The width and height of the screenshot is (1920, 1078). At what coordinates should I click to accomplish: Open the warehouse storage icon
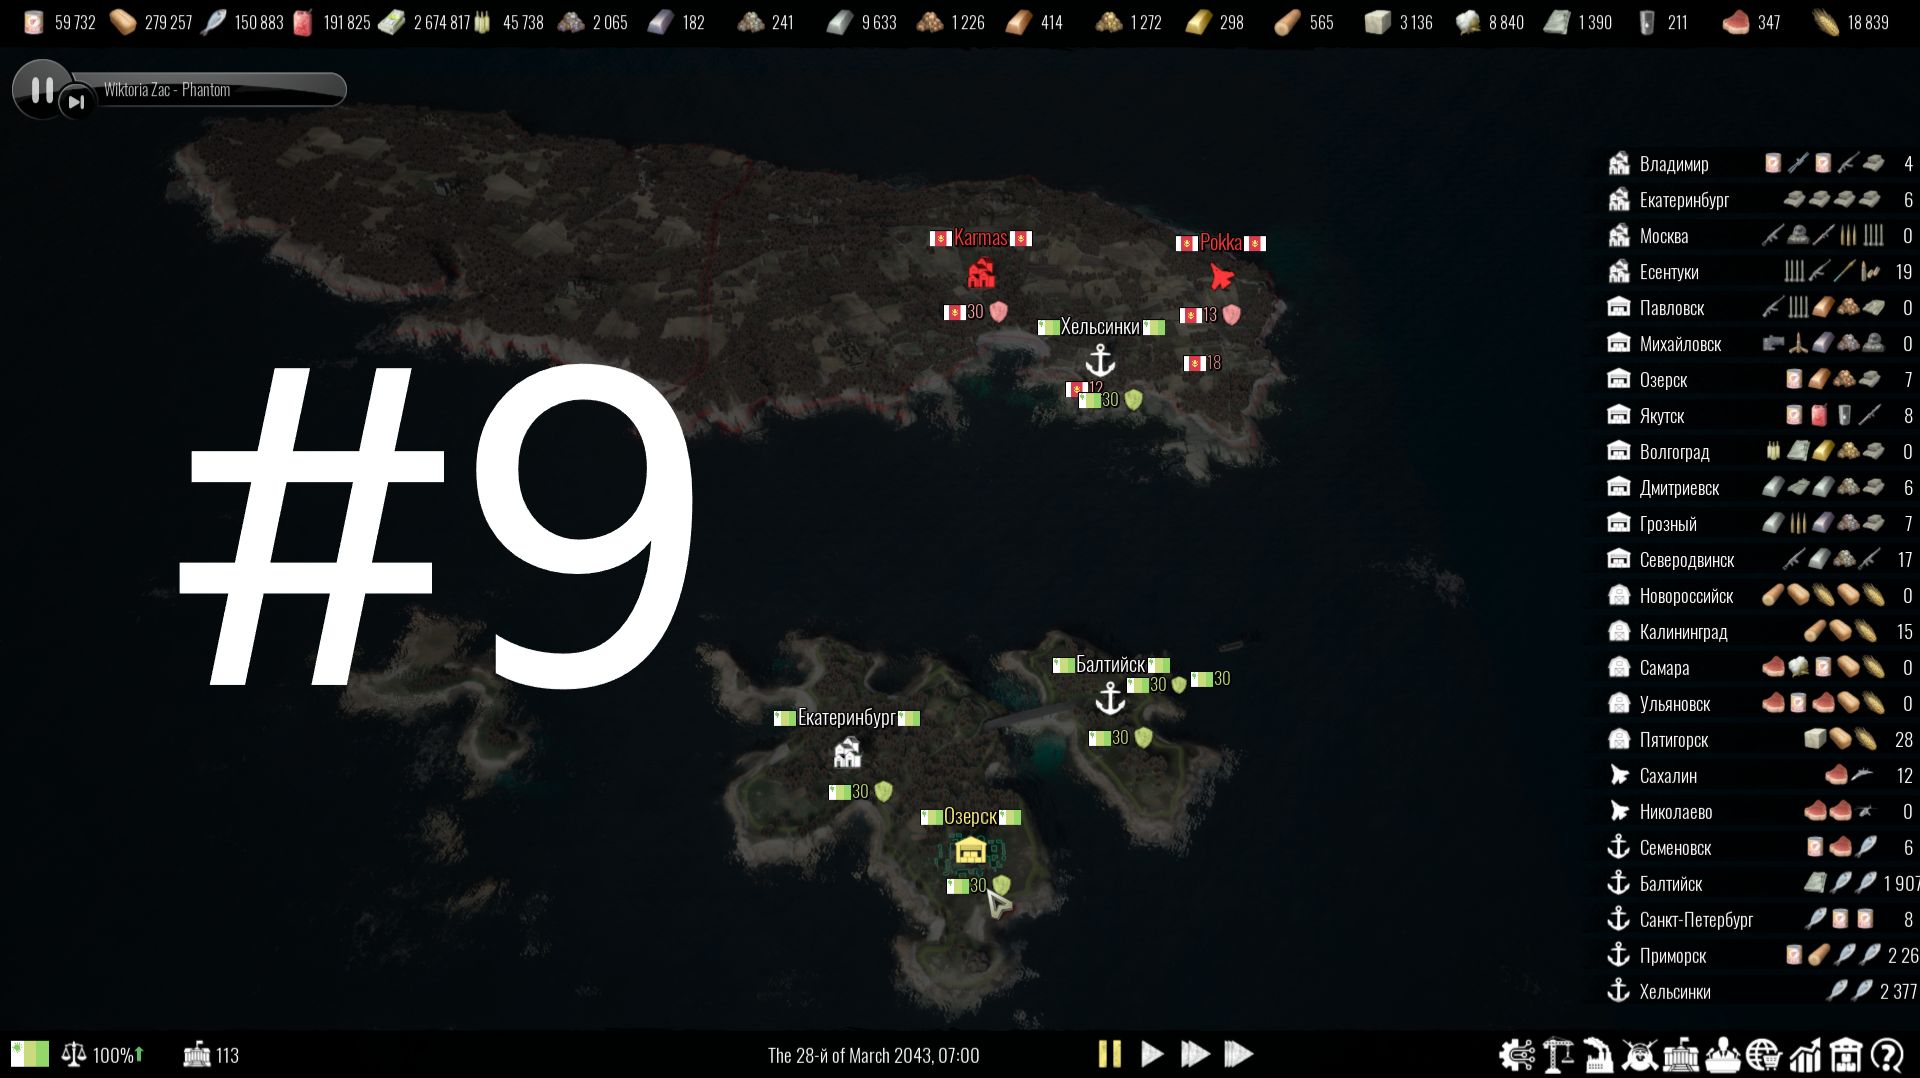[1846, 1055]
